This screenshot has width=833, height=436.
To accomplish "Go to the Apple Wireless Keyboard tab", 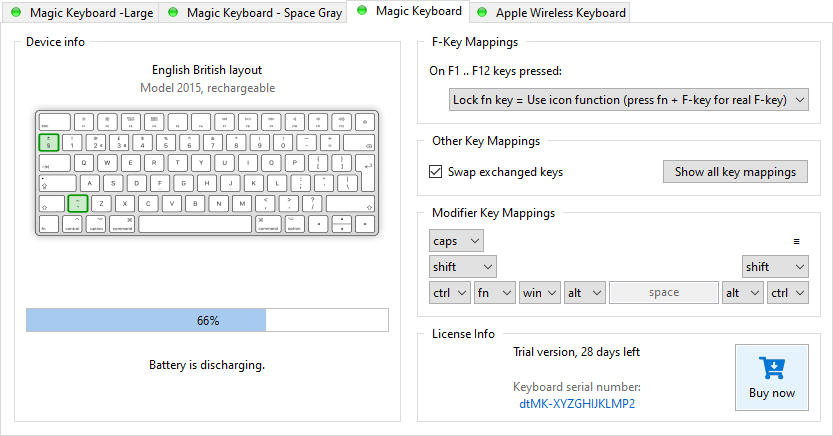I will pyautogui.click(x=550, y=13).
